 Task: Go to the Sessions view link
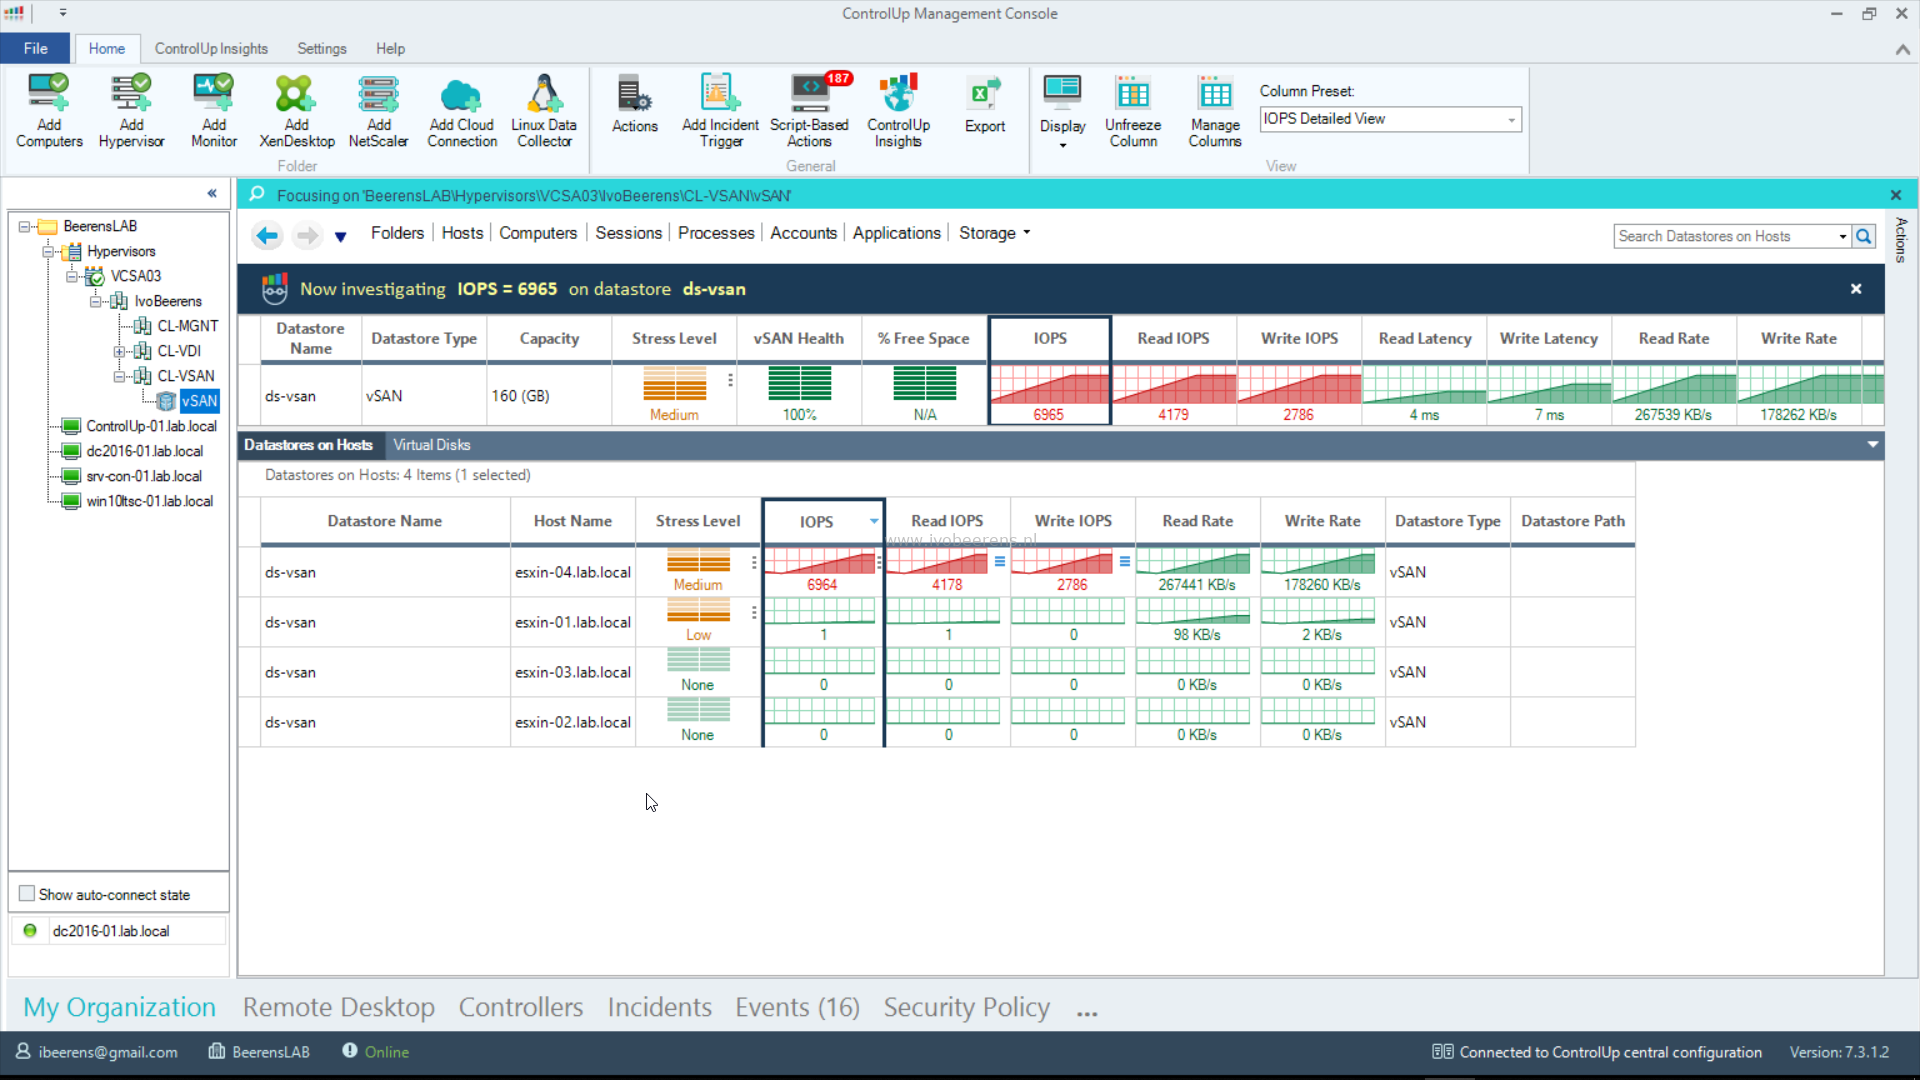click(x=628, y=233)
